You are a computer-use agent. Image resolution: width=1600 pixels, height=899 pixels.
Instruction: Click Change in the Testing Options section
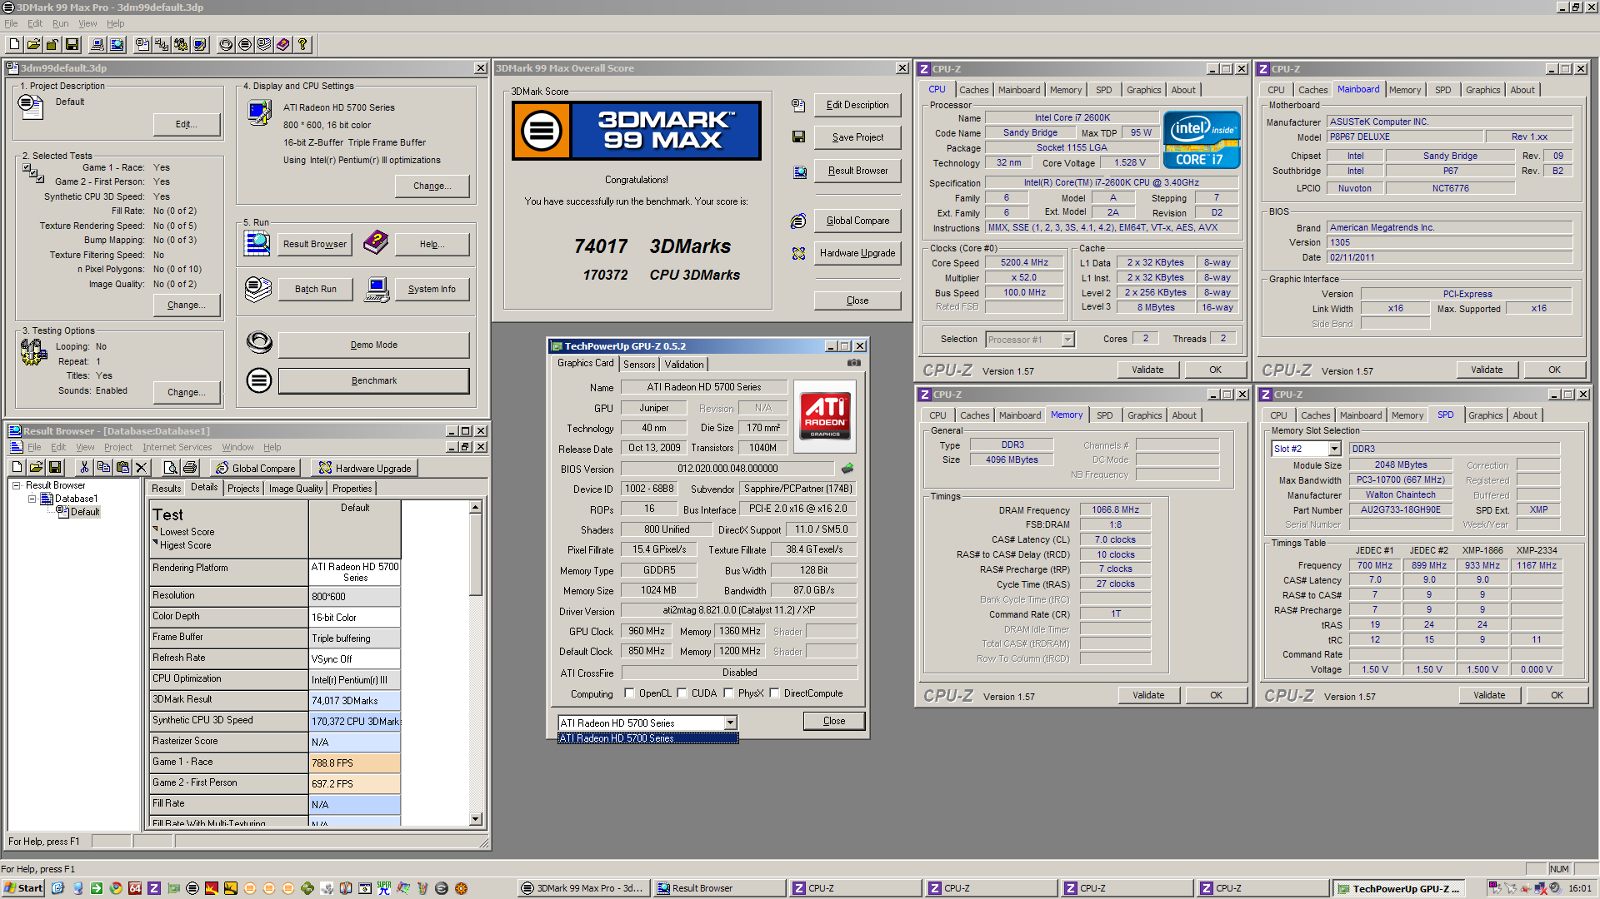click(x=187, y=392)
